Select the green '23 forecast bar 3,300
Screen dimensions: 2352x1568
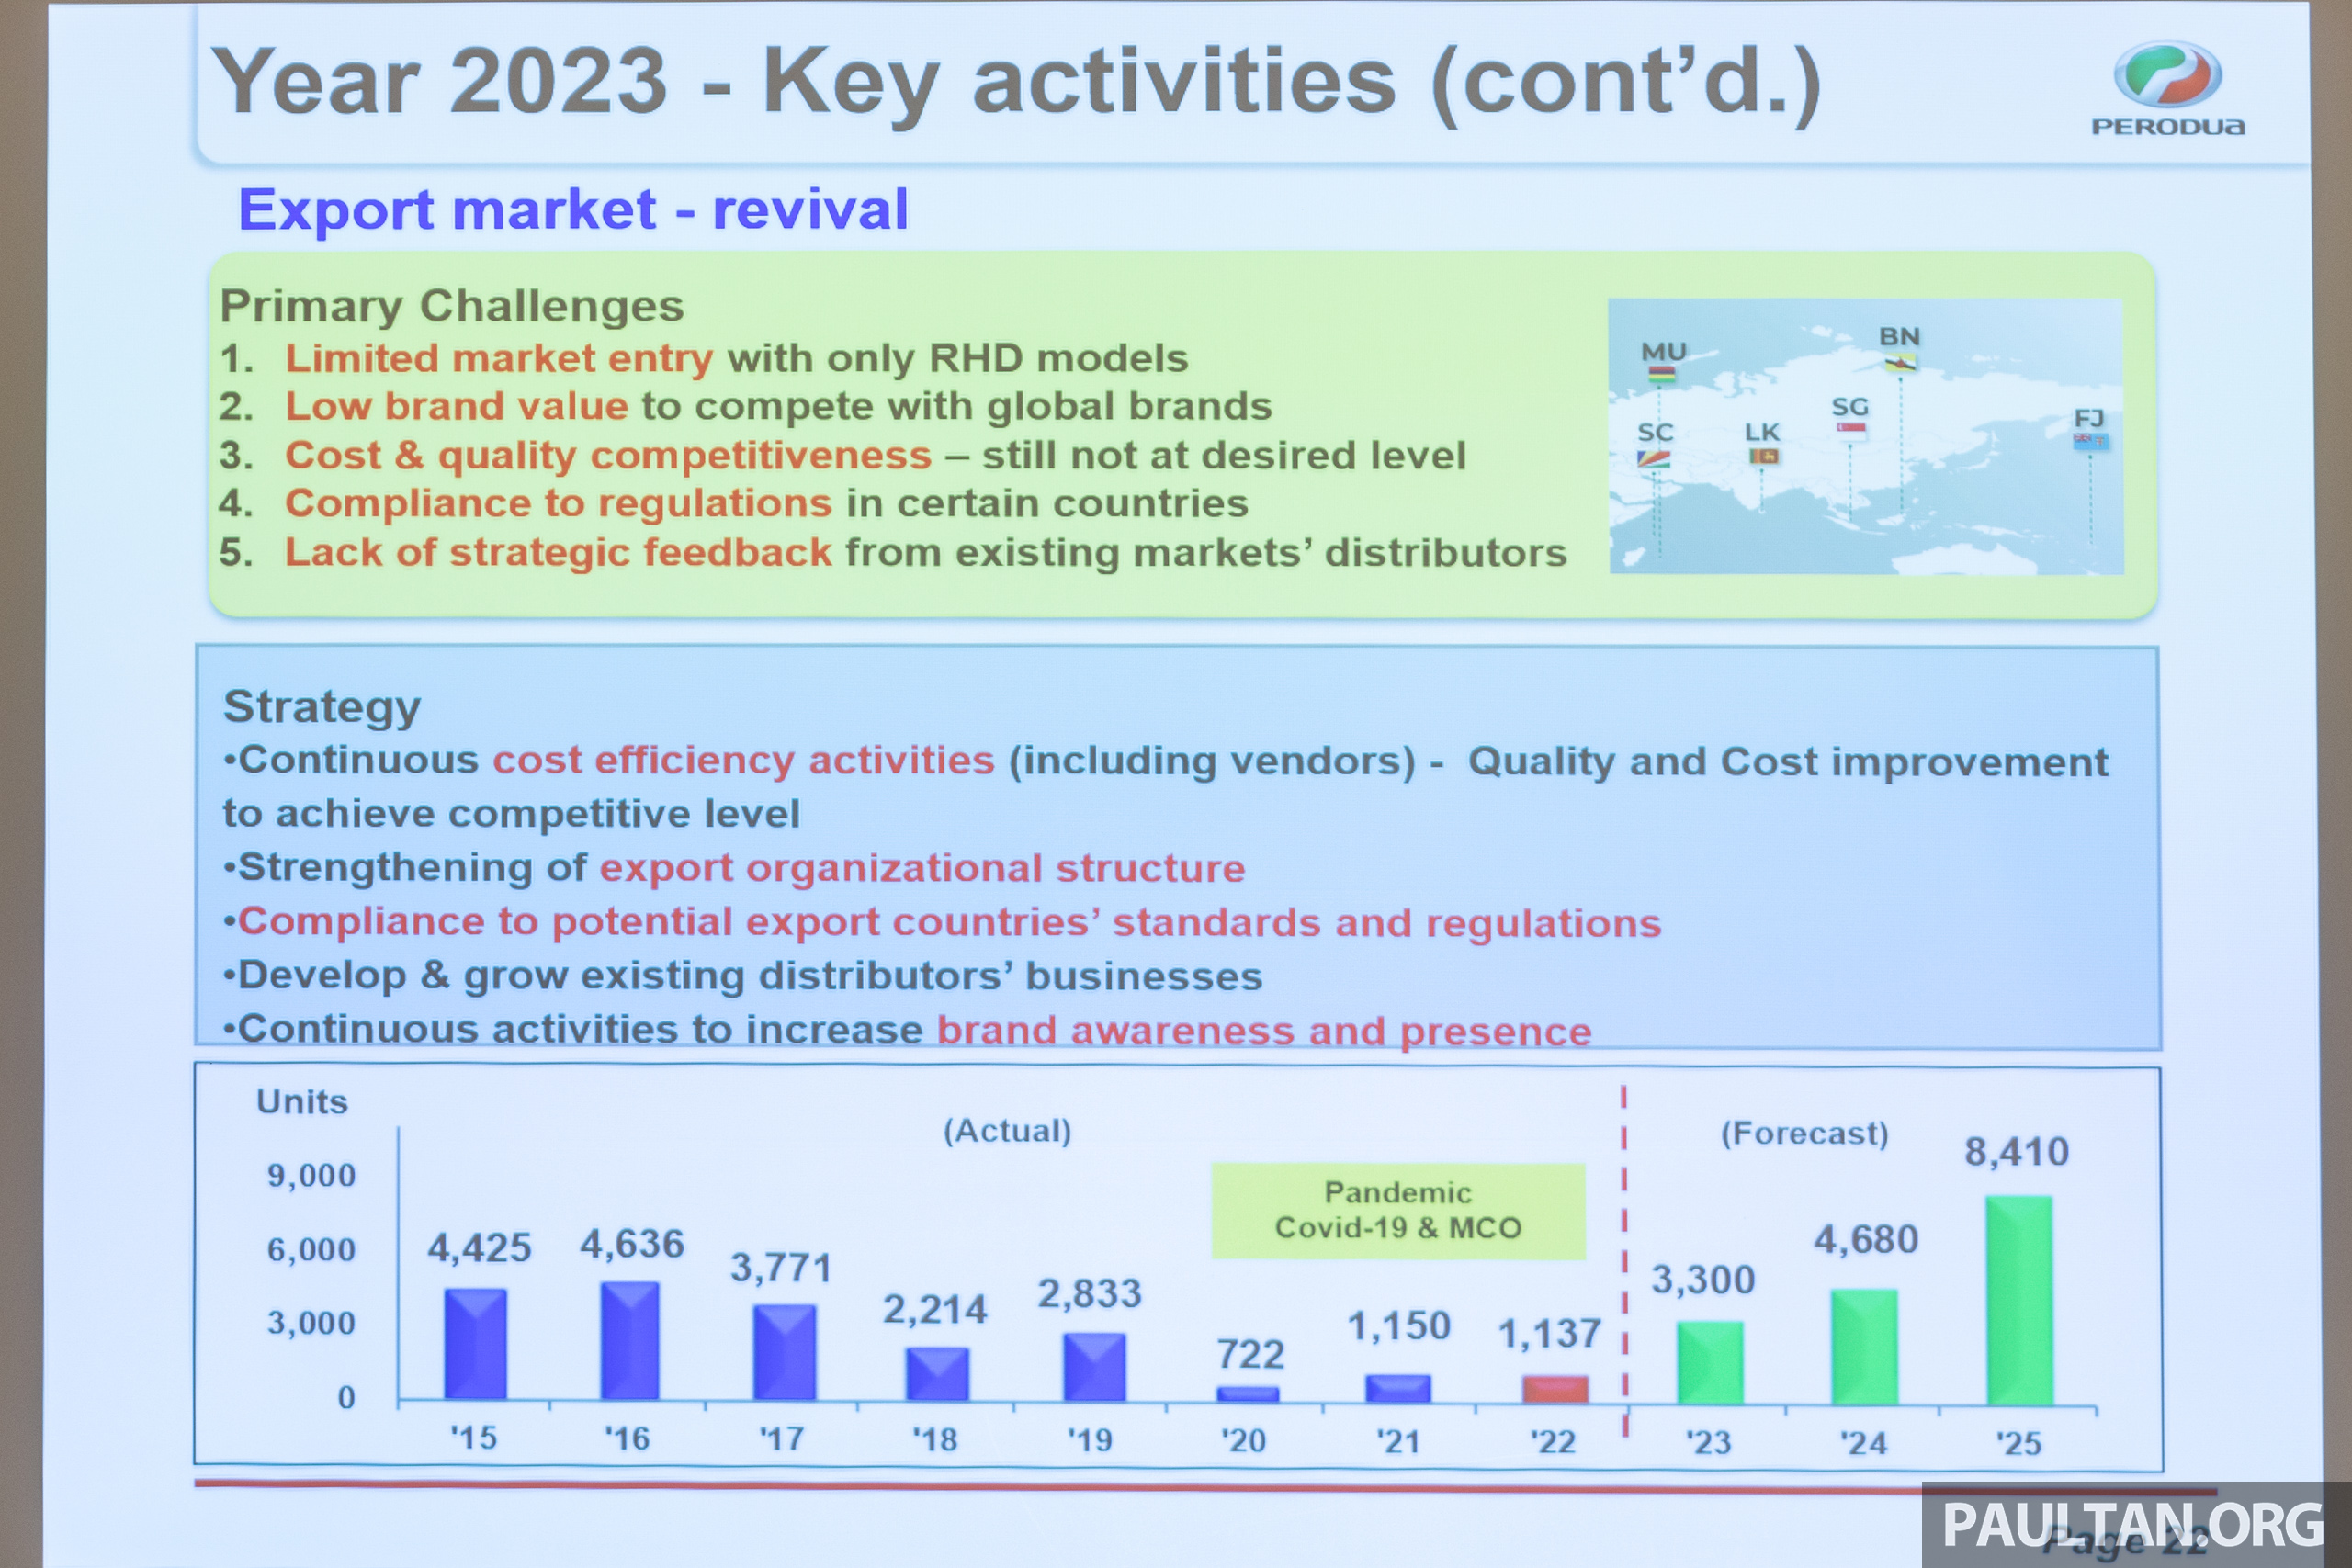pos(1710,1363)
